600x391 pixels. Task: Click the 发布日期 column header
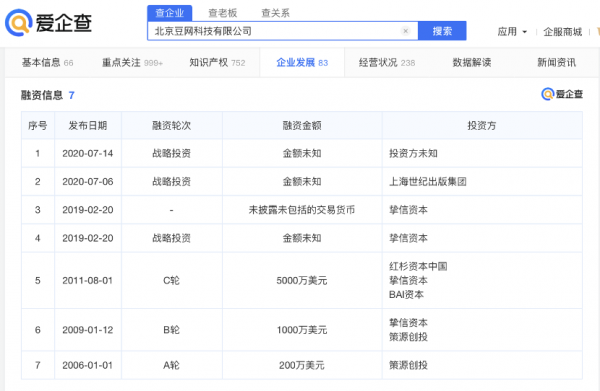88,125
